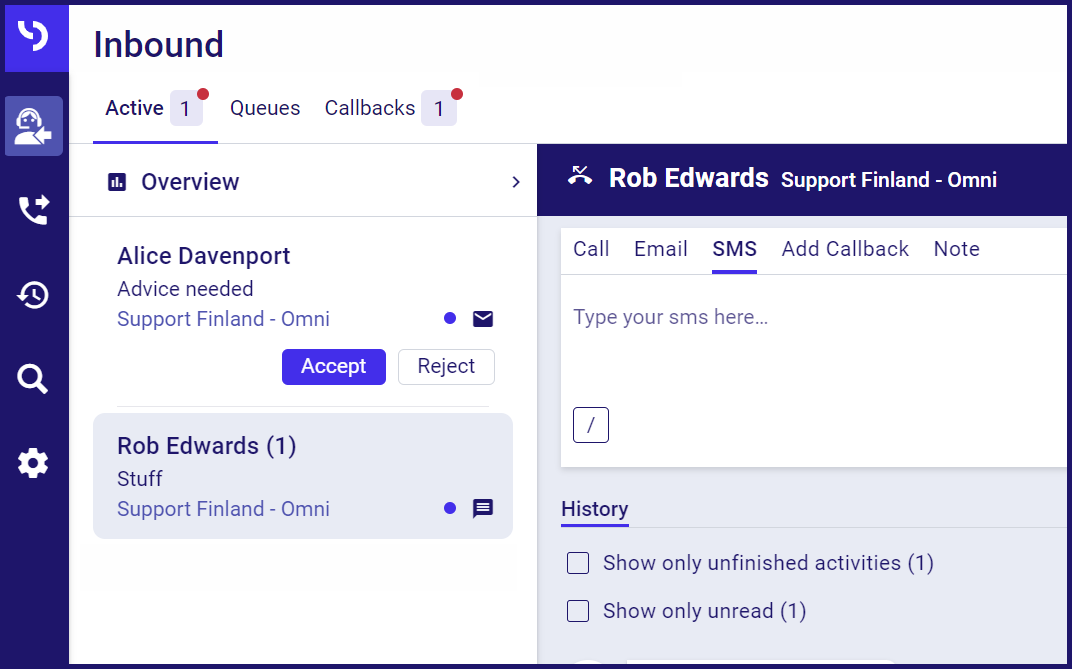
Task: Reject Alice Davenport's request
Action: coord(446,366)
